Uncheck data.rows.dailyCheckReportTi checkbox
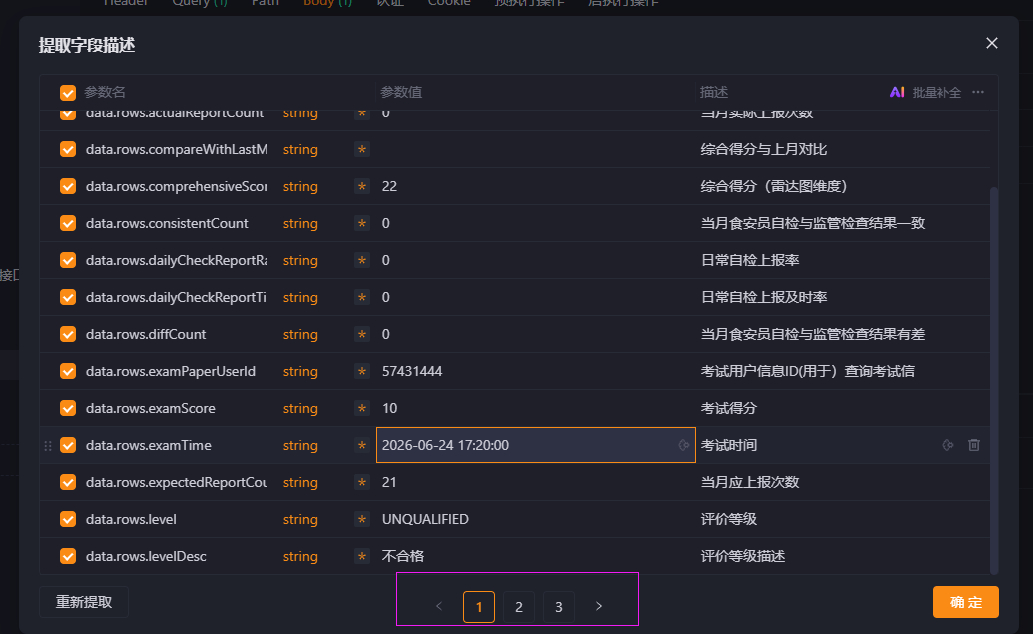The image size is (1033, 634). 68,297
